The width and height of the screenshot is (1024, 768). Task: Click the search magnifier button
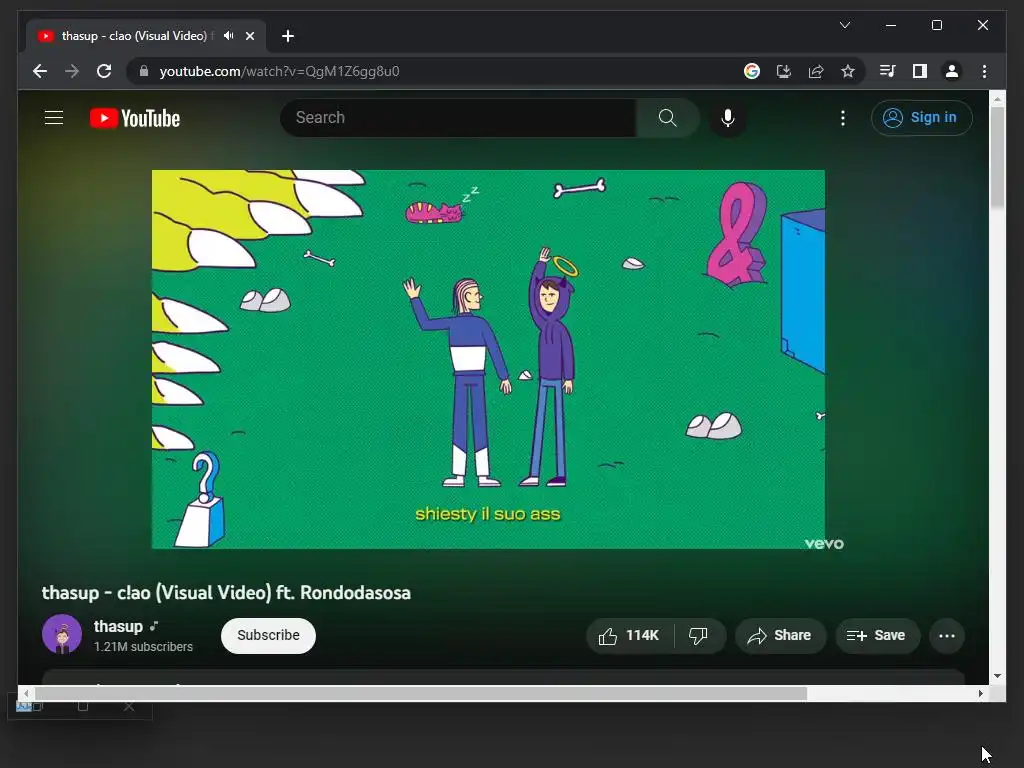point(667,118)
